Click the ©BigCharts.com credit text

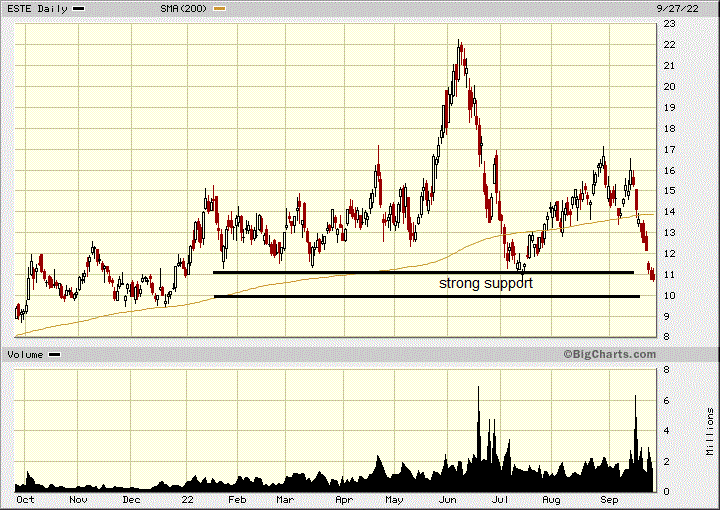(609, 354)
